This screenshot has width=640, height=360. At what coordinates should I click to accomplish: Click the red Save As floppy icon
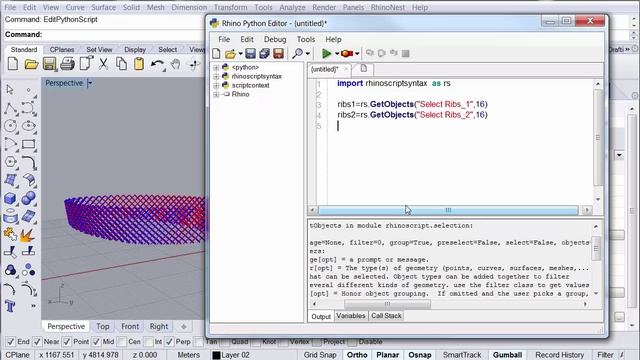click(278, 53)
